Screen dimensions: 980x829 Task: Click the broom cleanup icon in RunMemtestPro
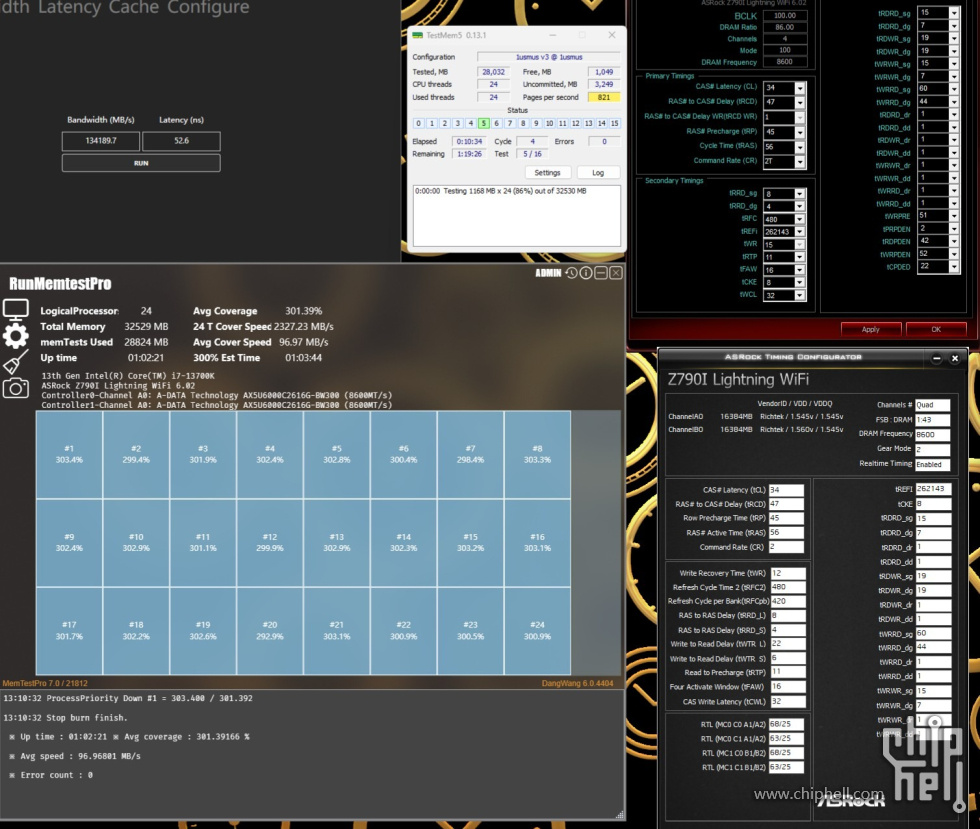point(16,362)
